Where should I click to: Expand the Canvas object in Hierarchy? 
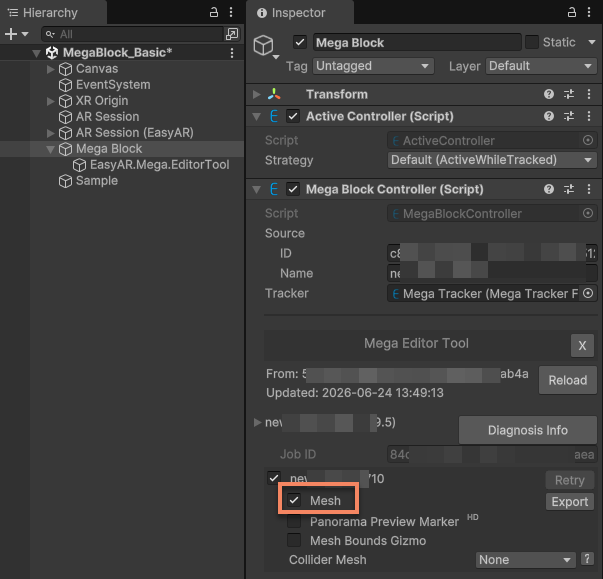pyautogui.click(x=50, y=69)
